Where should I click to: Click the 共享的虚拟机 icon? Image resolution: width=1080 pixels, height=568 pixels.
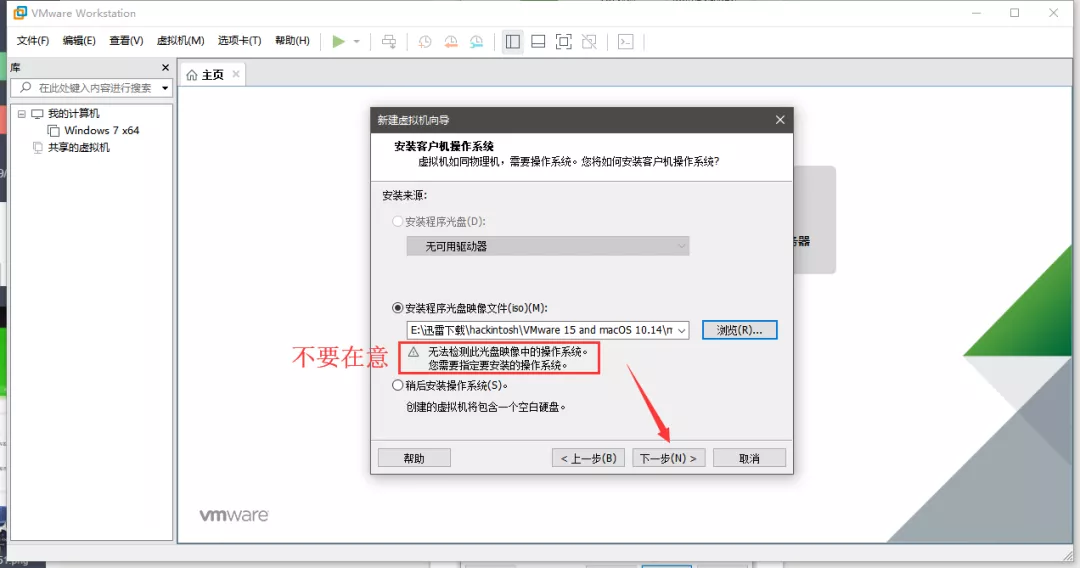click(x=38, y=147)
